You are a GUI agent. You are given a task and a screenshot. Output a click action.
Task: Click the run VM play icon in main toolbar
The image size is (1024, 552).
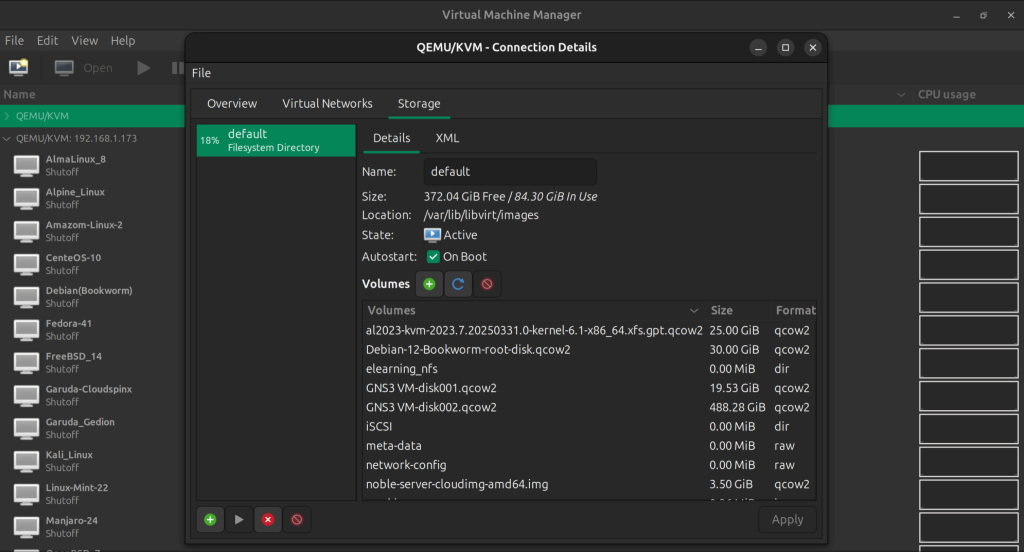click(x=144, y=68)
